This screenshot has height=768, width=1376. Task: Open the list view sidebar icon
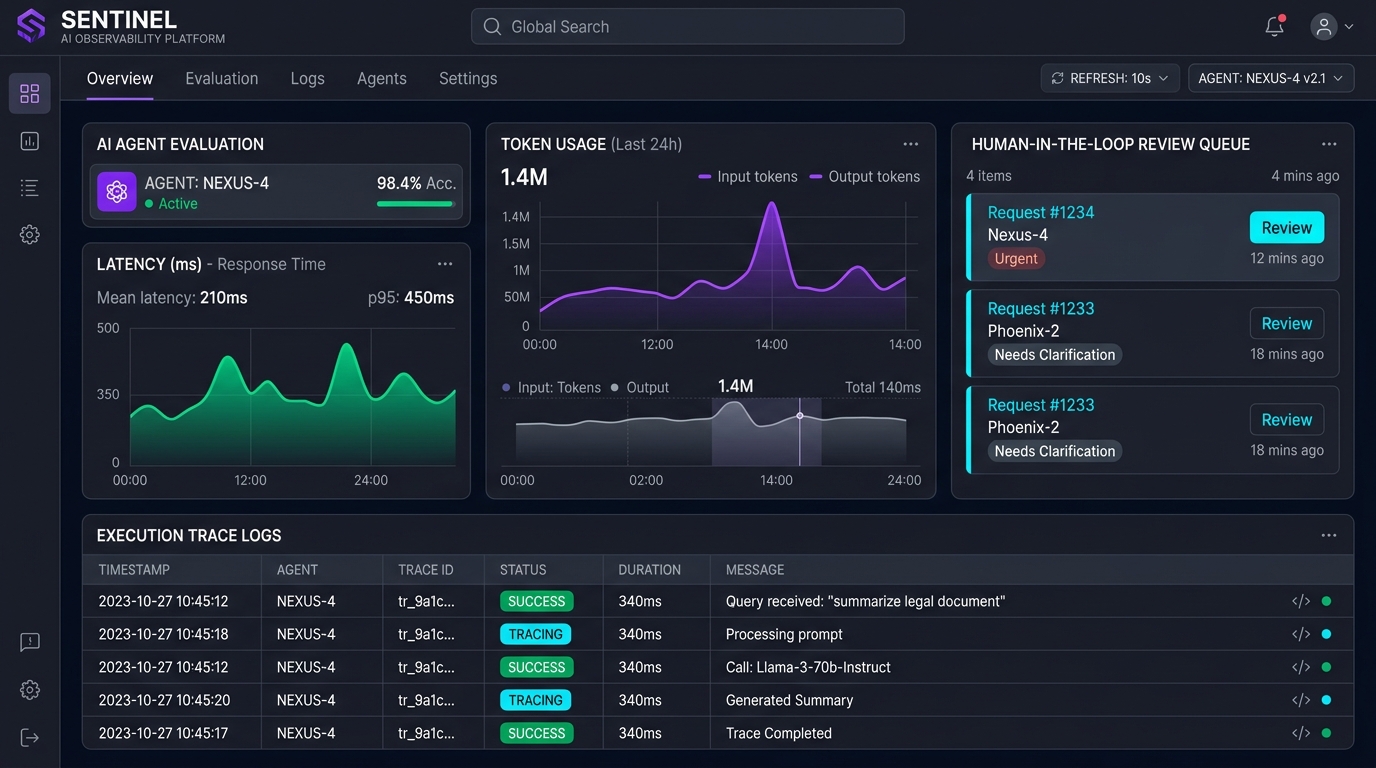point(30,188)
